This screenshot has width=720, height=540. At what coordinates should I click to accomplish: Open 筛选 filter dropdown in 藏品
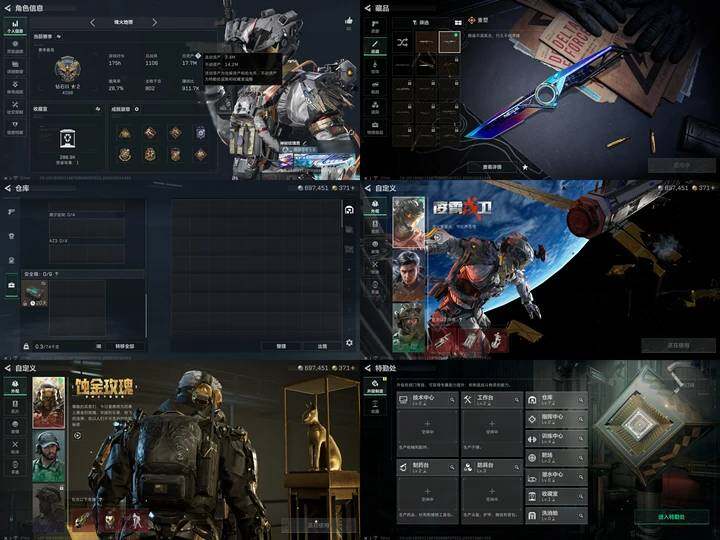(x=421, y=22)
